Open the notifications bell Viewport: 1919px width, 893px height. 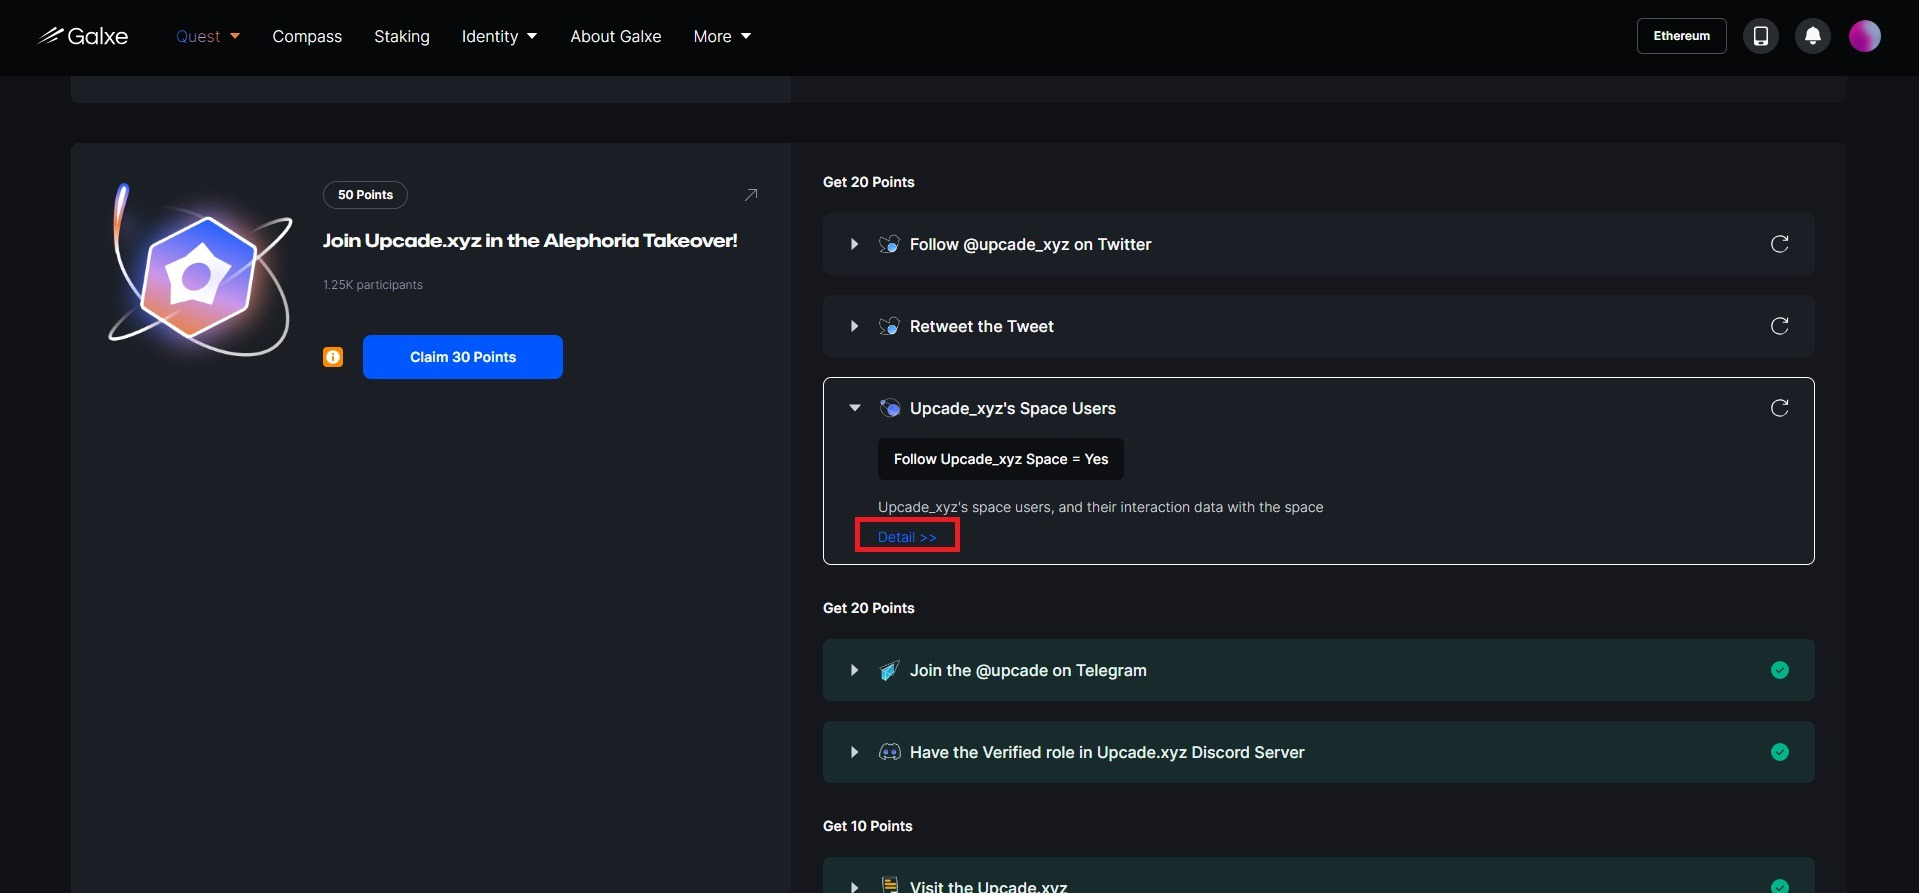pyautogui.click(x=1812, y=36)
